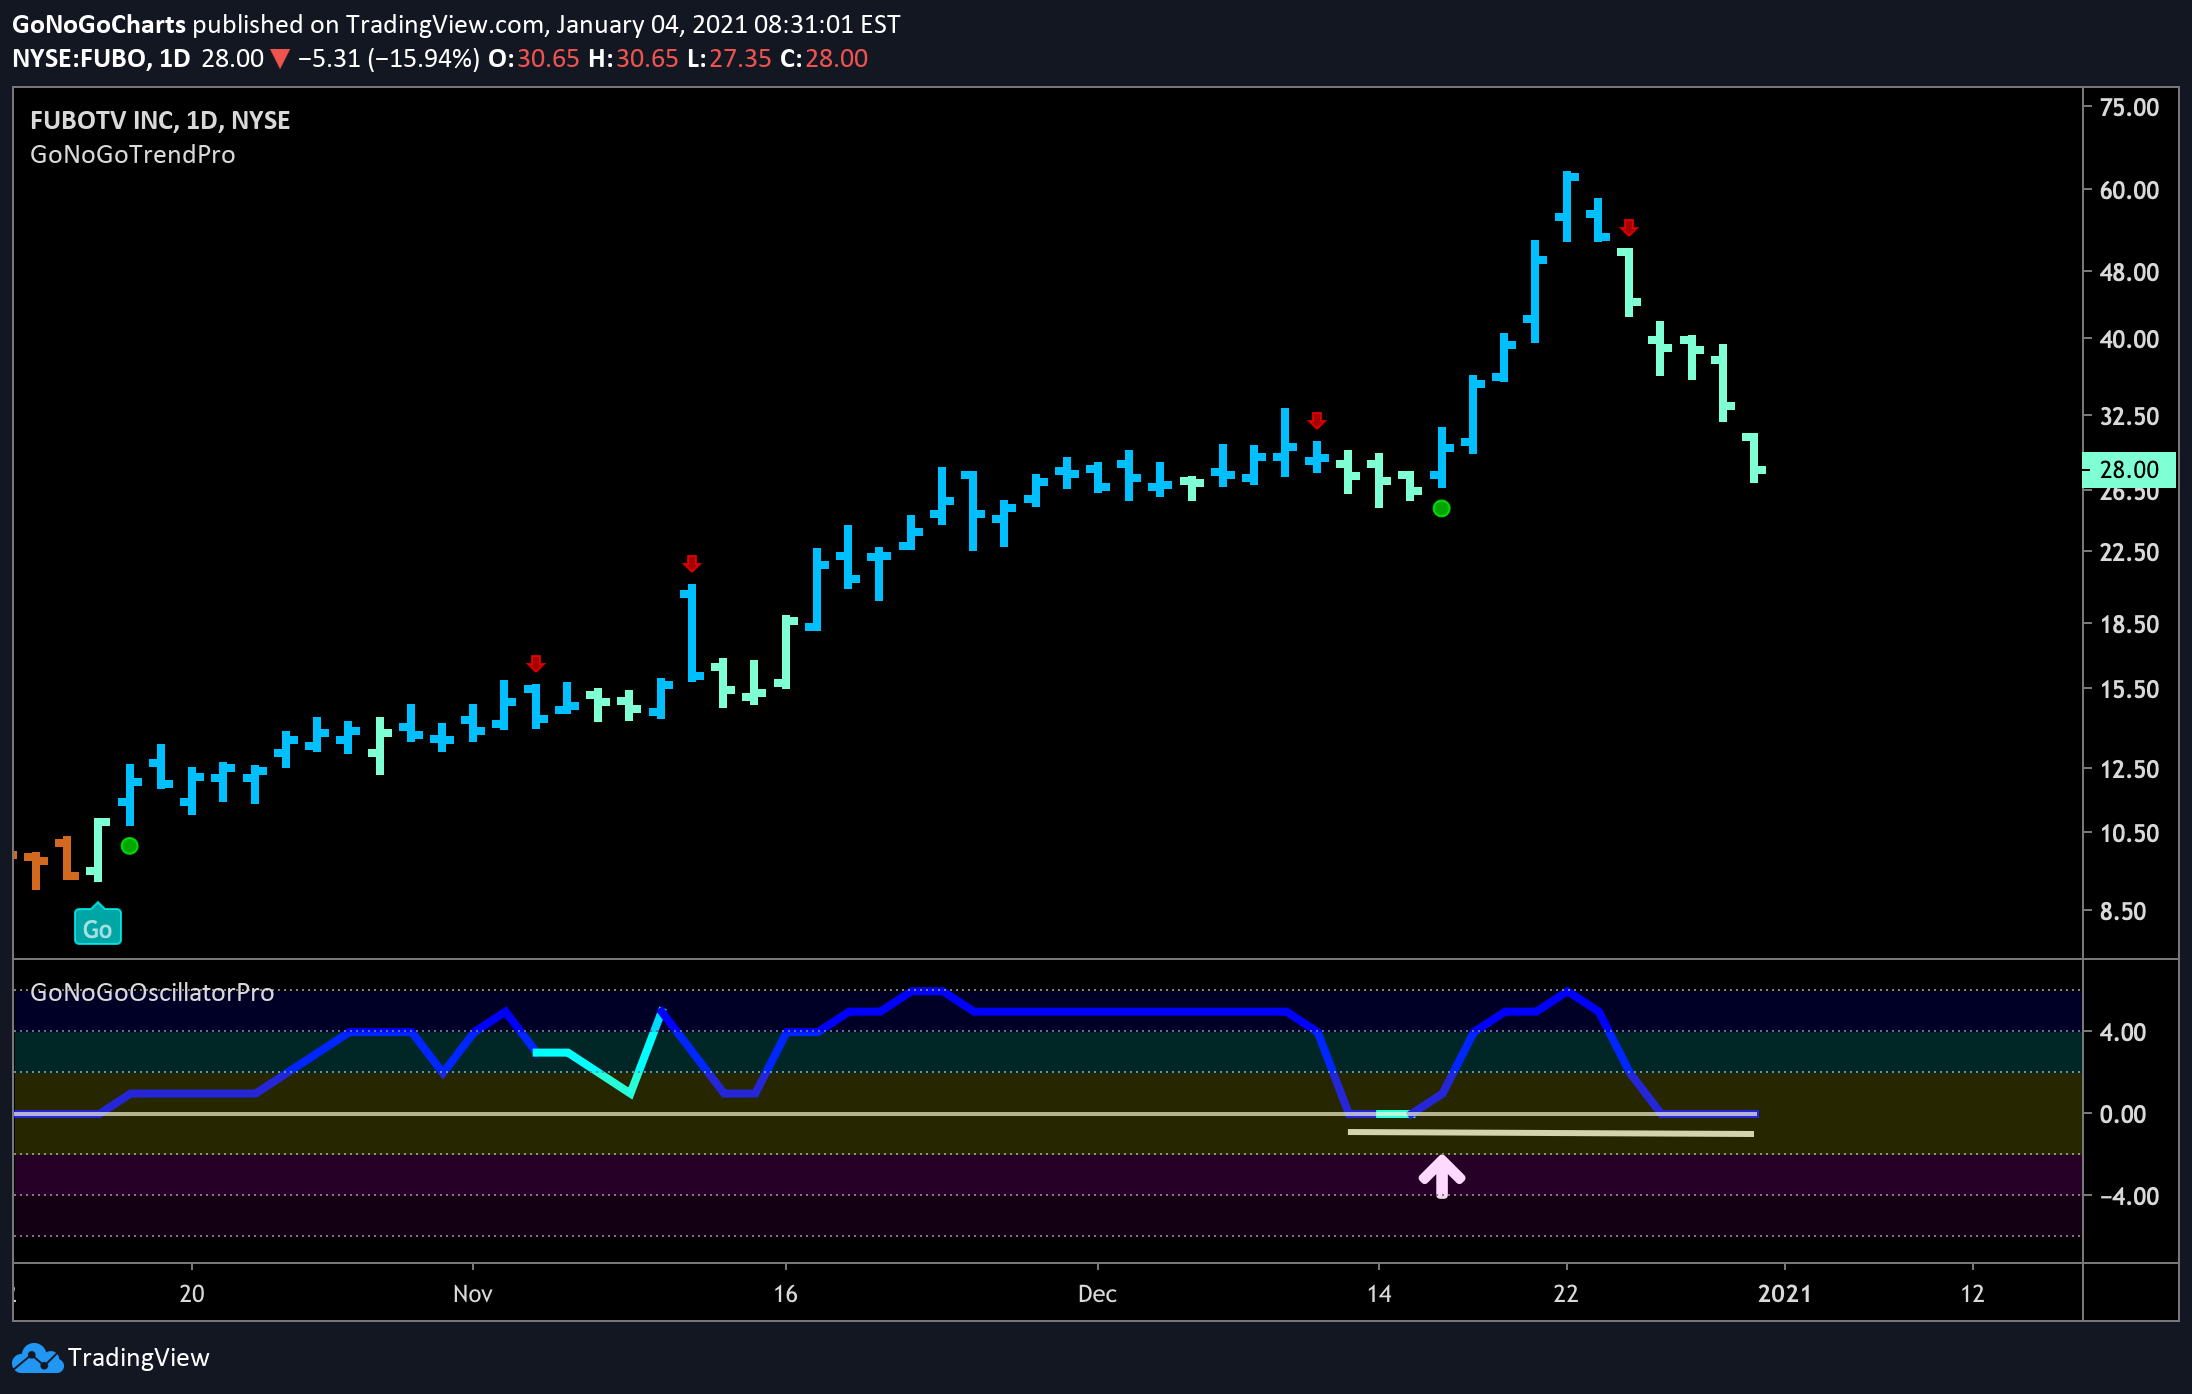
Task: Click the red down arrow in early November
Action: [x=536, y=663]
